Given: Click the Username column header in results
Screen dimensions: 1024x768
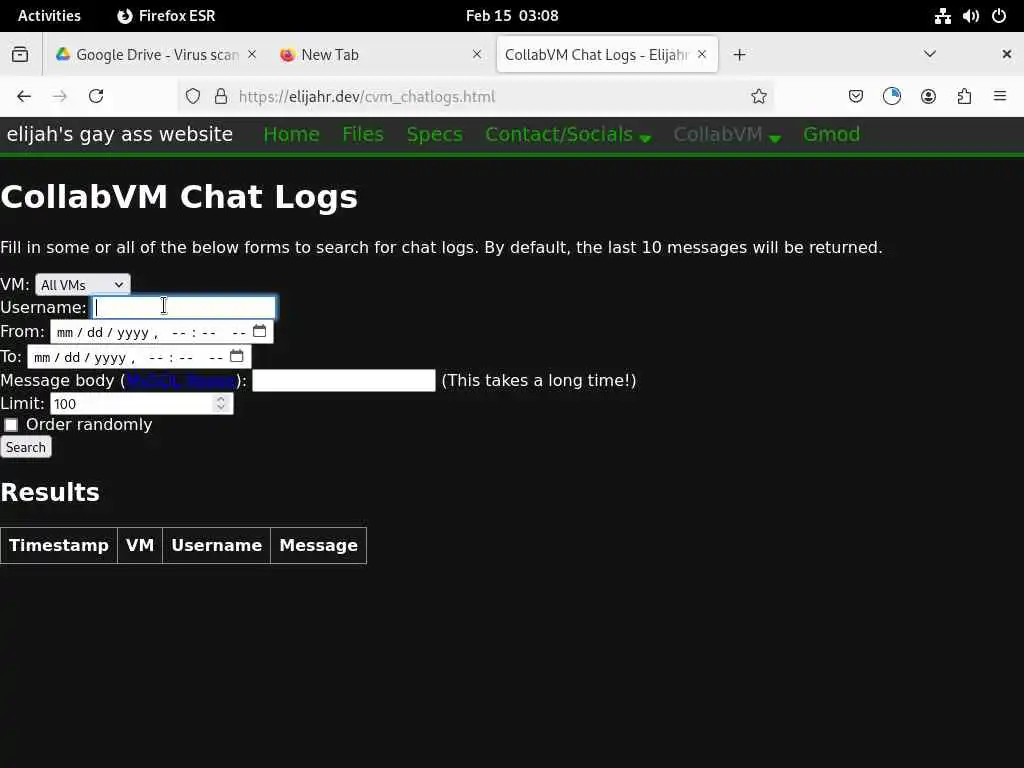Looking at the screenshot, I should (216, 545).
